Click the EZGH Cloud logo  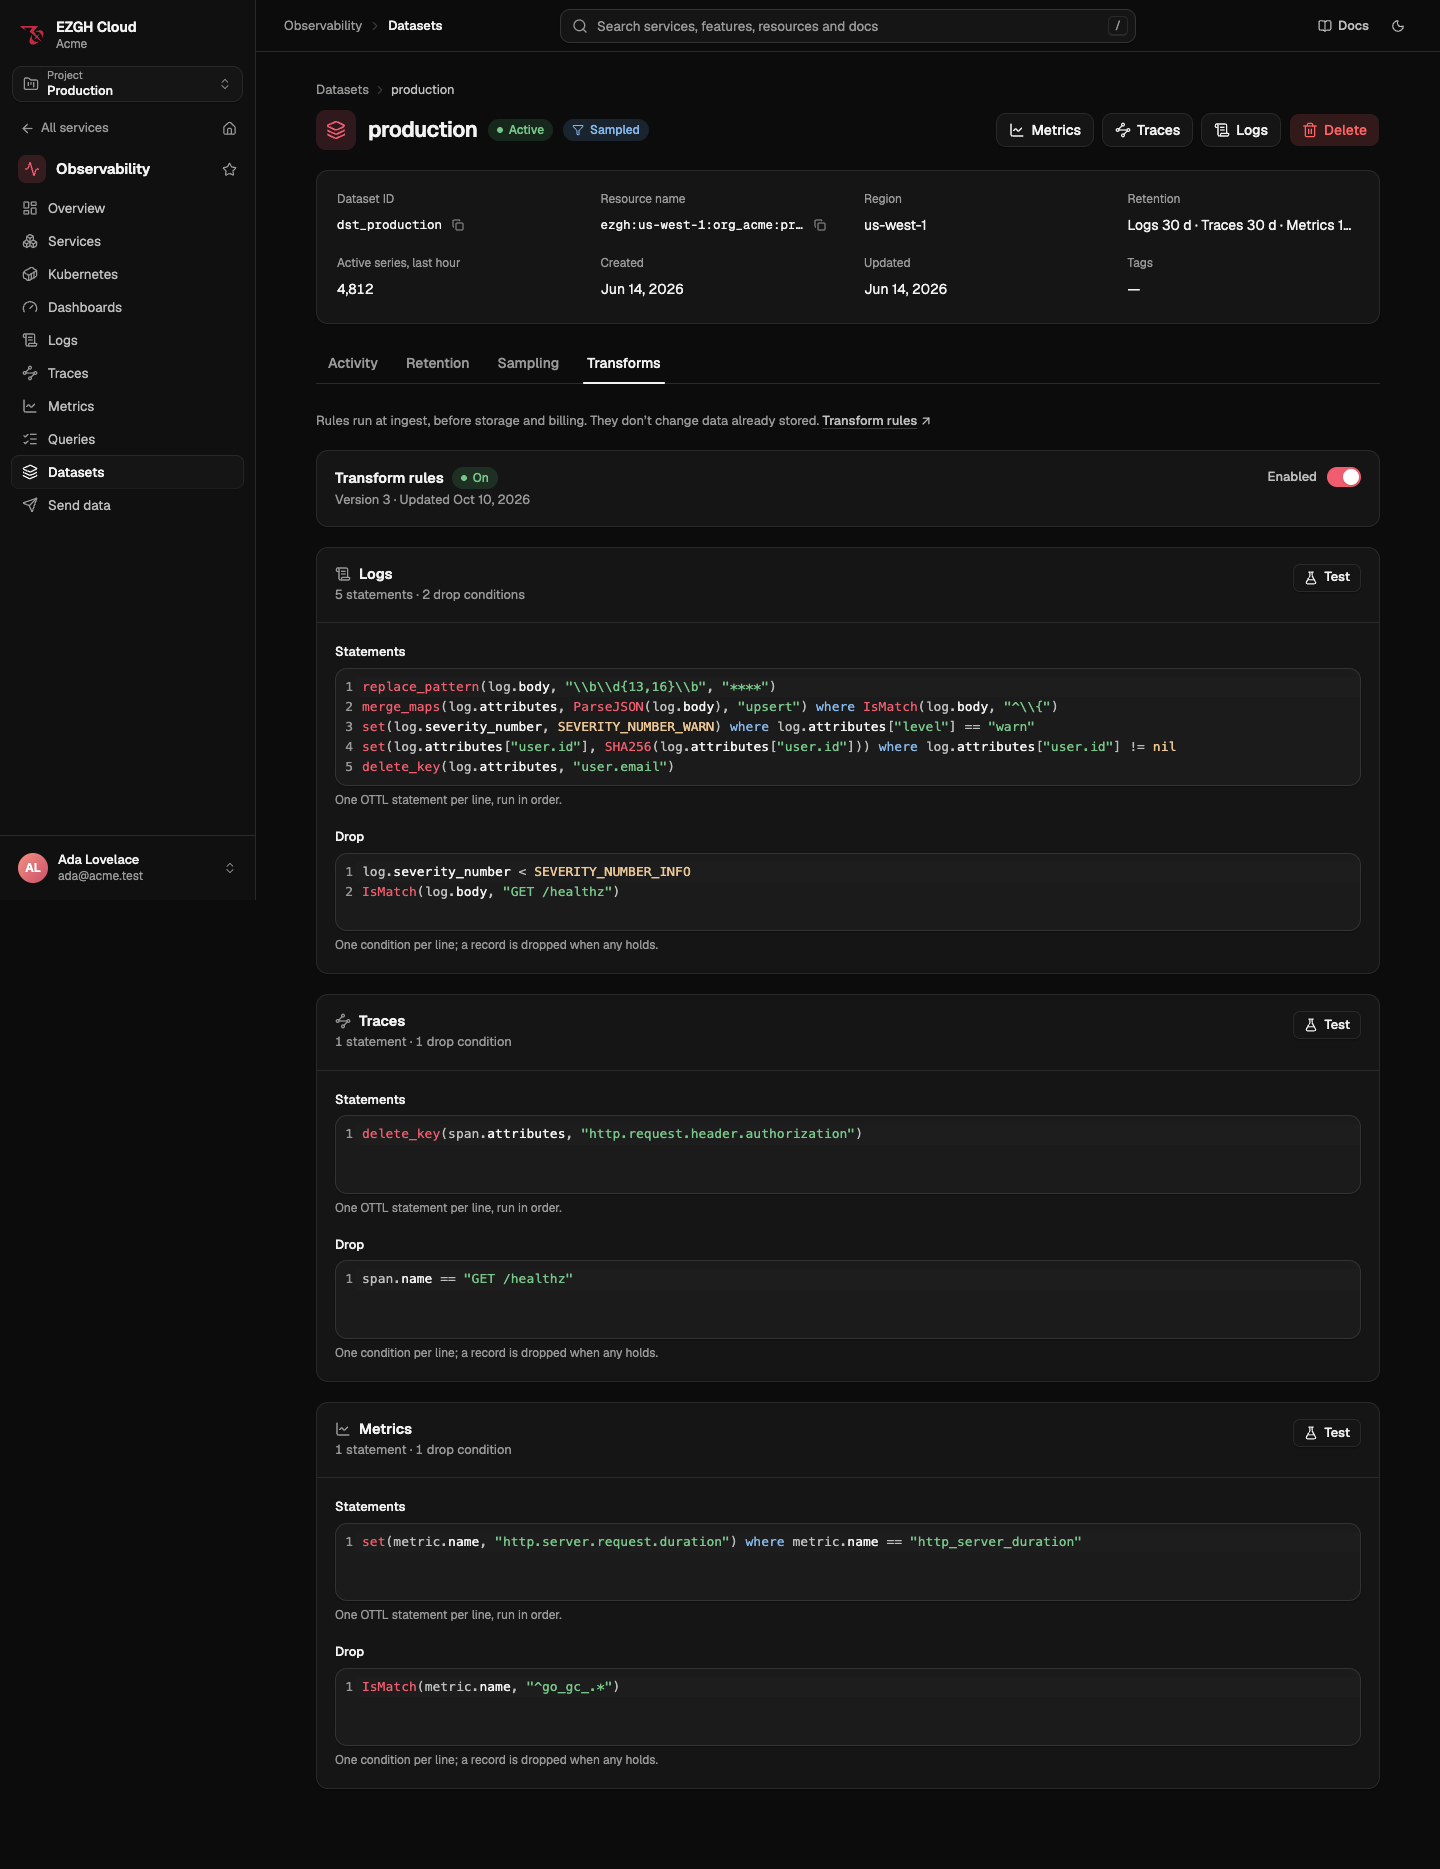pyautogui.click(x=33, y=34)
